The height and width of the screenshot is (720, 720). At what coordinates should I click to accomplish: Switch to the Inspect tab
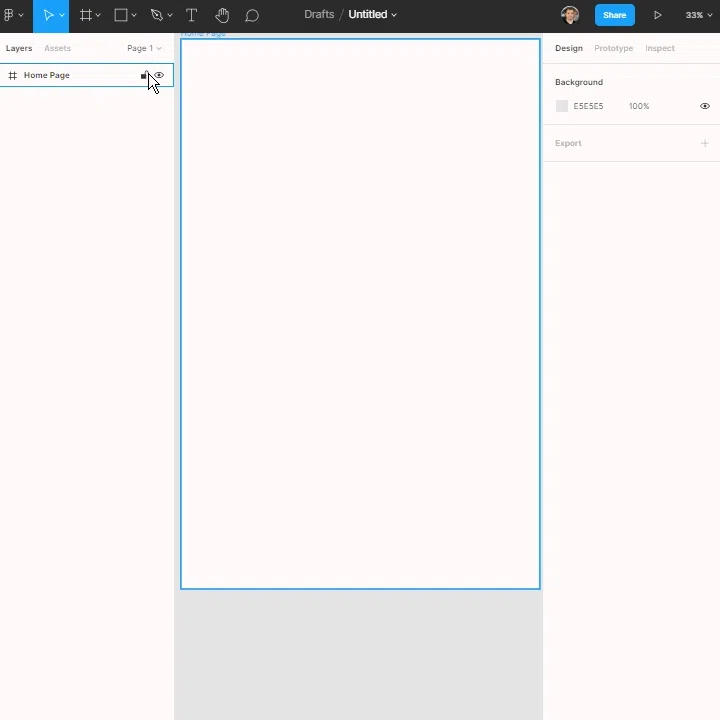pos(660,48)
